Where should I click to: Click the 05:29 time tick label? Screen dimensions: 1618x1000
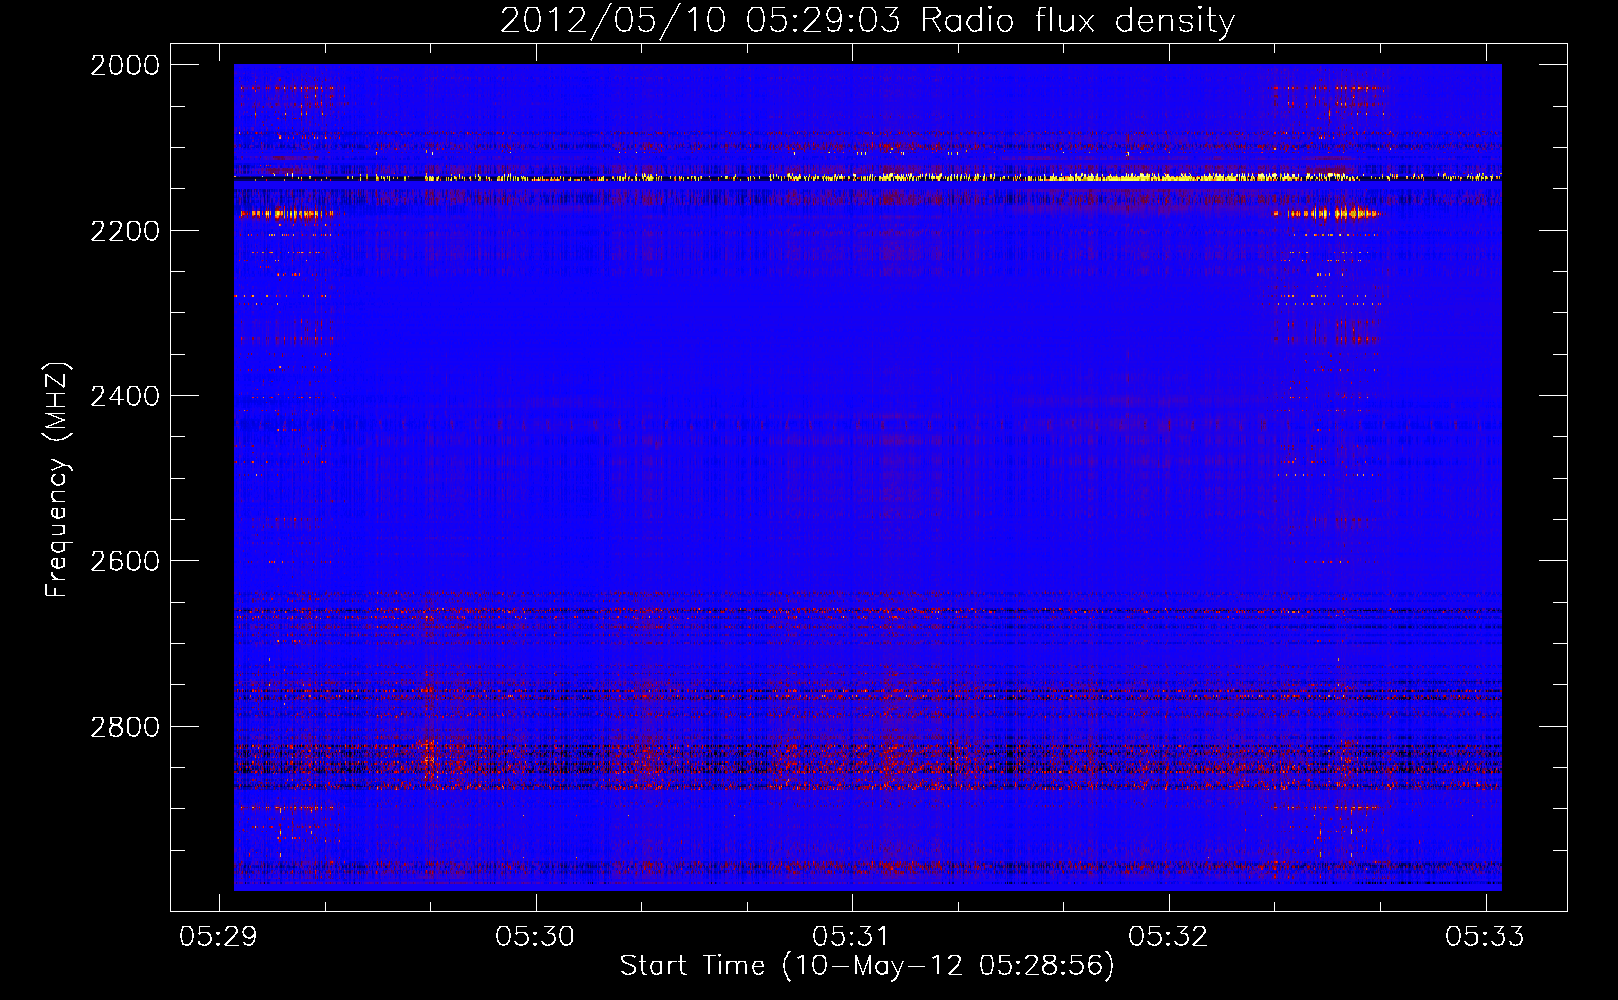click(218, 936)
